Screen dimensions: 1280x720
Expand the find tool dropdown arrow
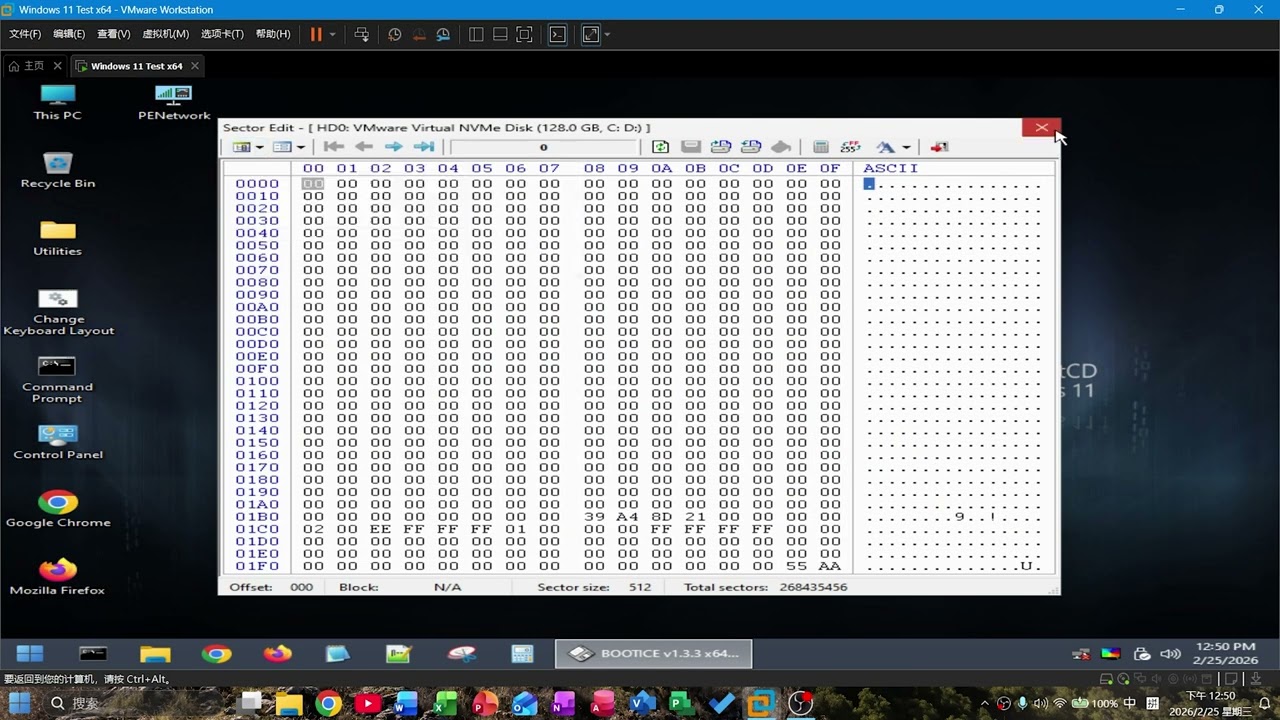906,148
